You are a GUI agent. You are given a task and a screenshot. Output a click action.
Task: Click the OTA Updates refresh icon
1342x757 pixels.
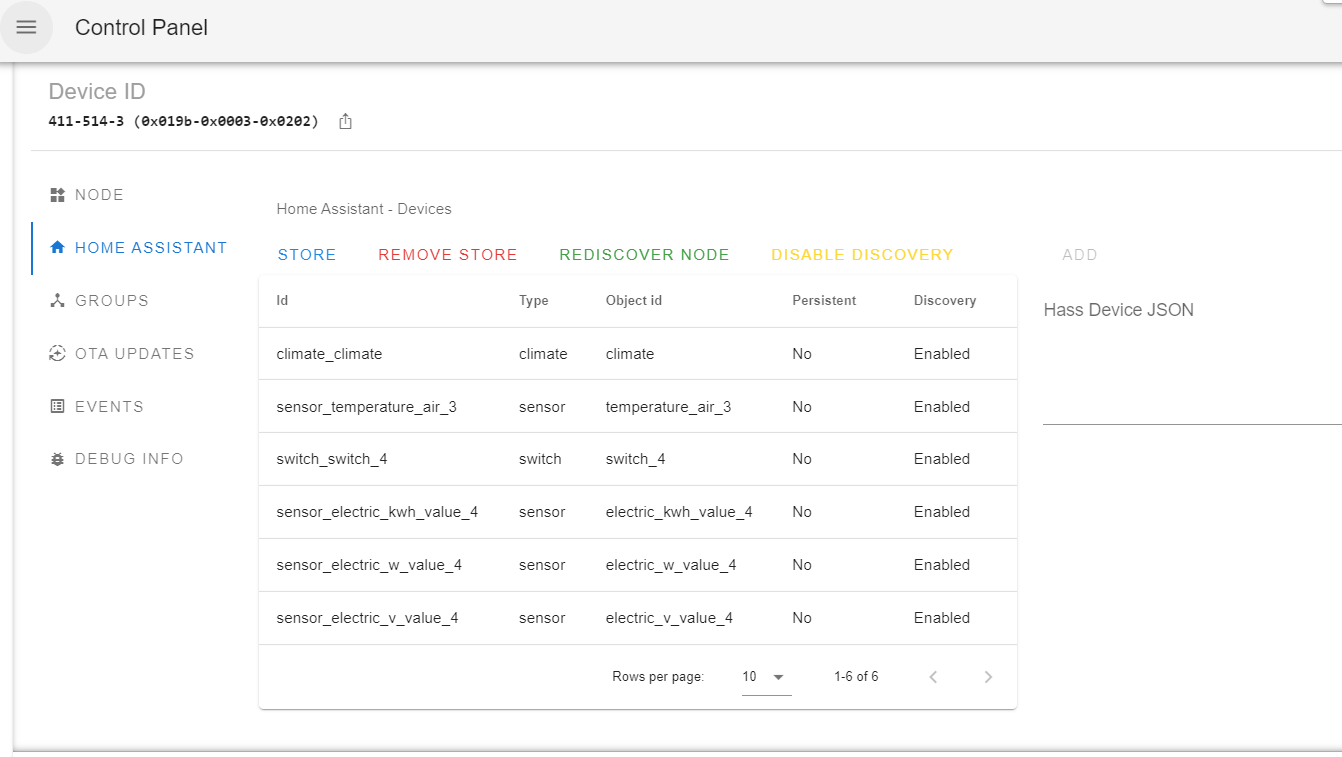click(57, 353)
